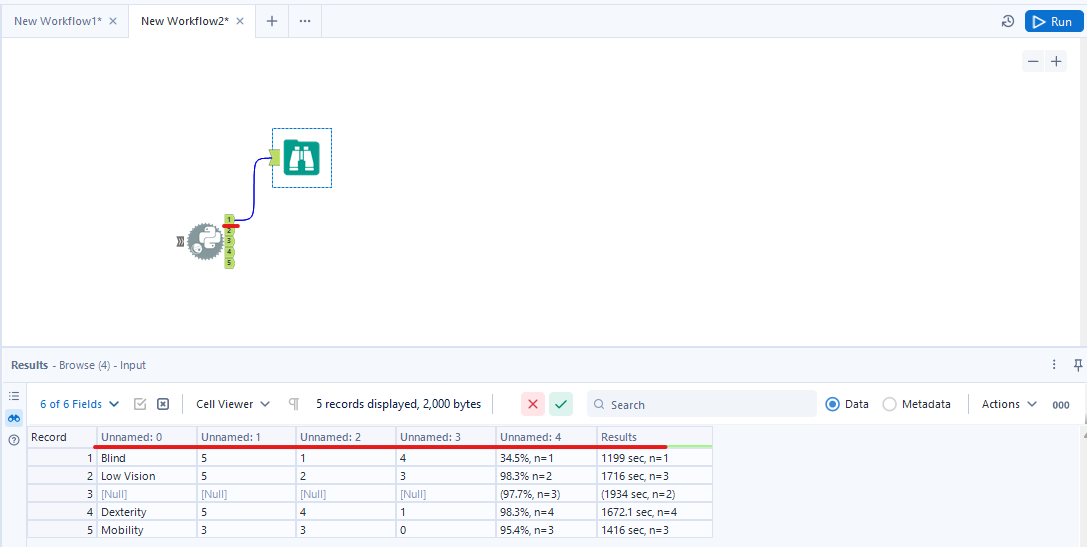1087x547 pixels.
Task: Select record number 5 row
Action: click(62, 530)
